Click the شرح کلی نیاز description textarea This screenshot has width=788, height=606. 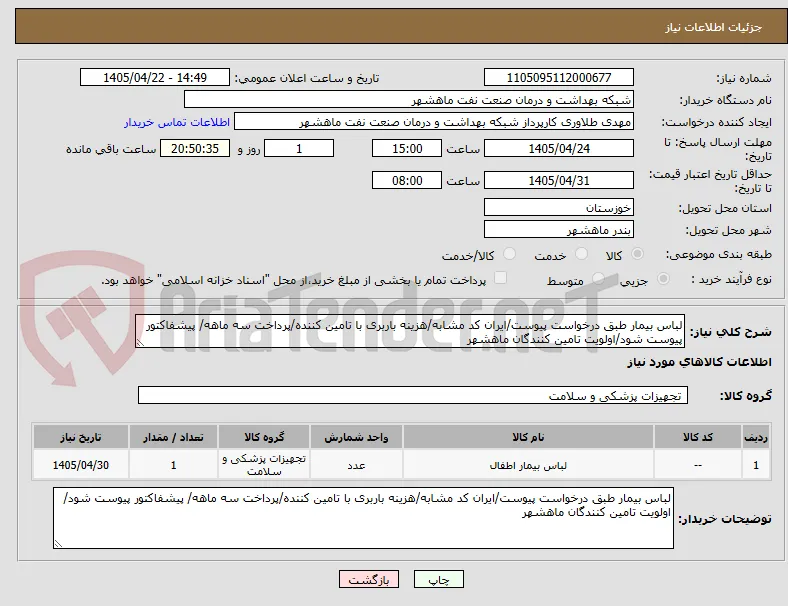pos(410,332)
